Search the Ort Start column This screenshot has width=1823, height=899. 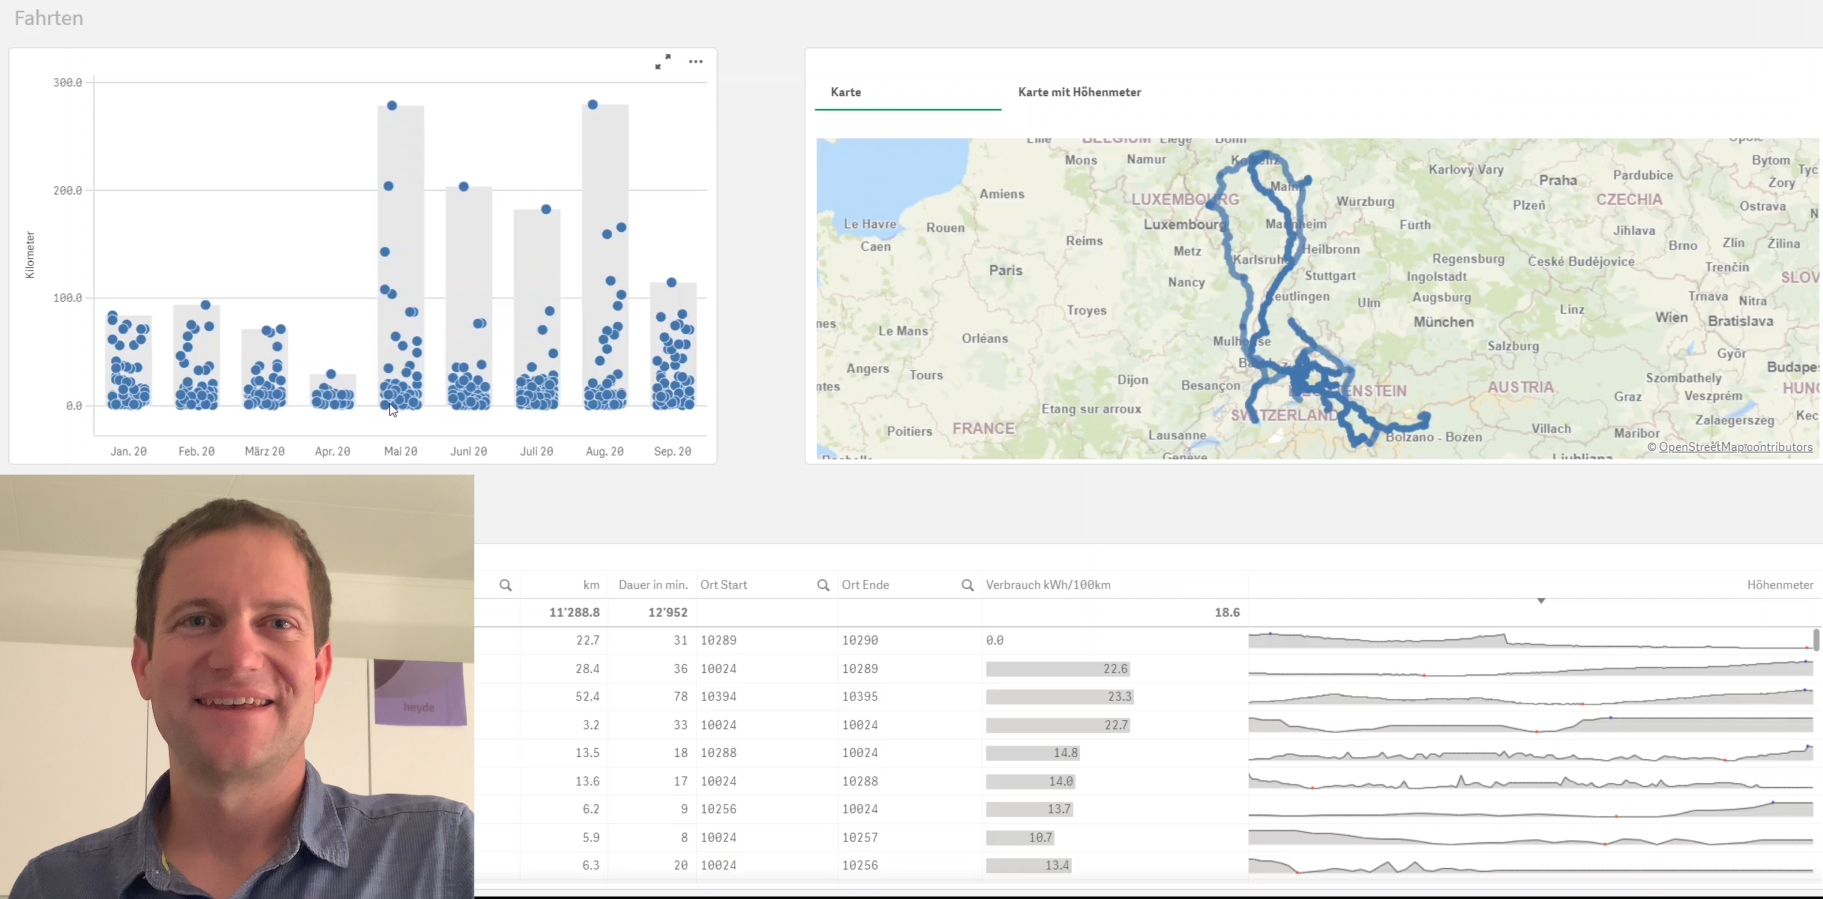click(x=823, y=585)
